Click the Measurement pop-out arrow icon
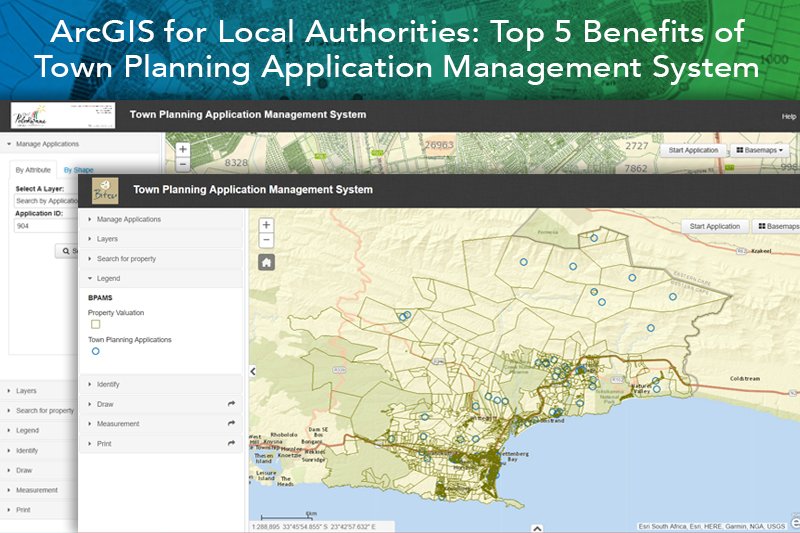The width and height of the screenshot is (800, 533). coord(231,423)
